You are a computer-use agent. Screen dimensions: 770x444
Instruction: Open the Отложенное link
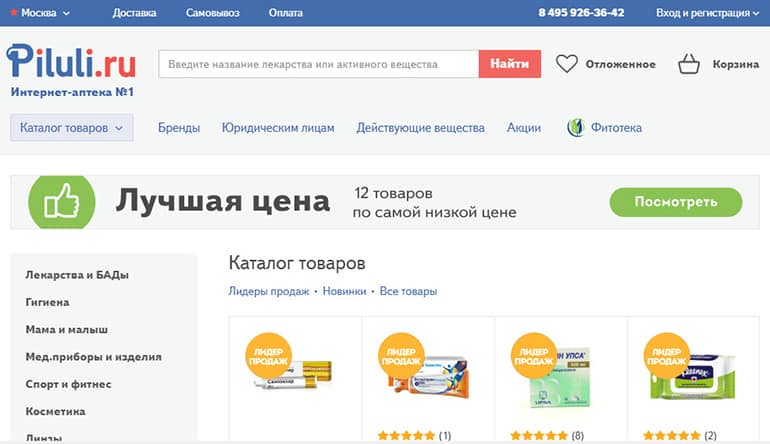coord(620,64)
